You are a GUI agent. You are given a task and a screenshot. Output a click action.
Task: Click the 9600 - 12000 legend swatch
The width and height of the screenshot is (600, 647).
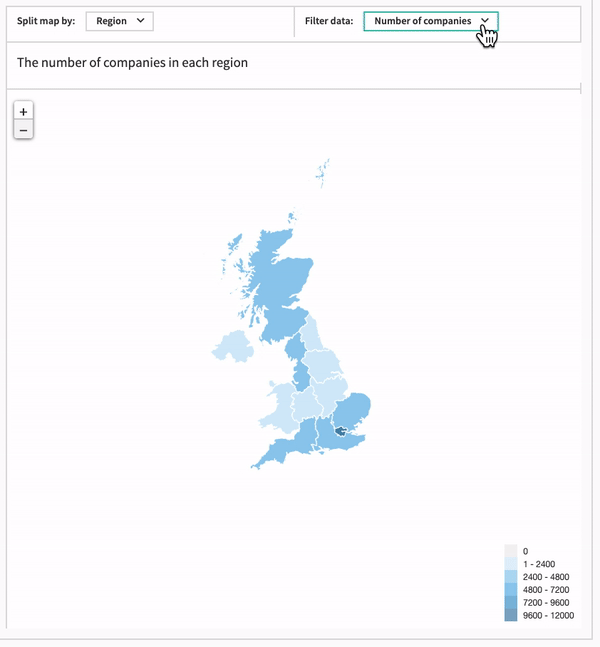pyautogui.click(x=510, y=615)
